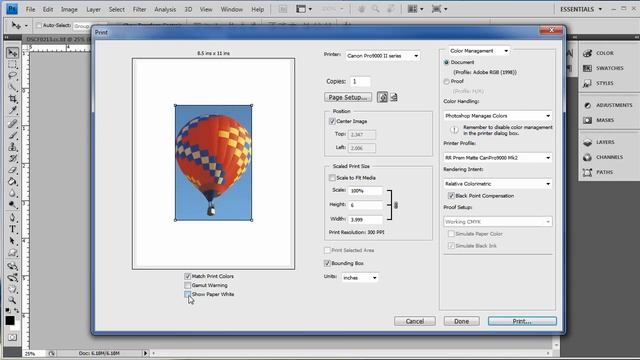The image size is (640, 360).
Task: Open the Image menu
Action: click(x=69, y=9)
